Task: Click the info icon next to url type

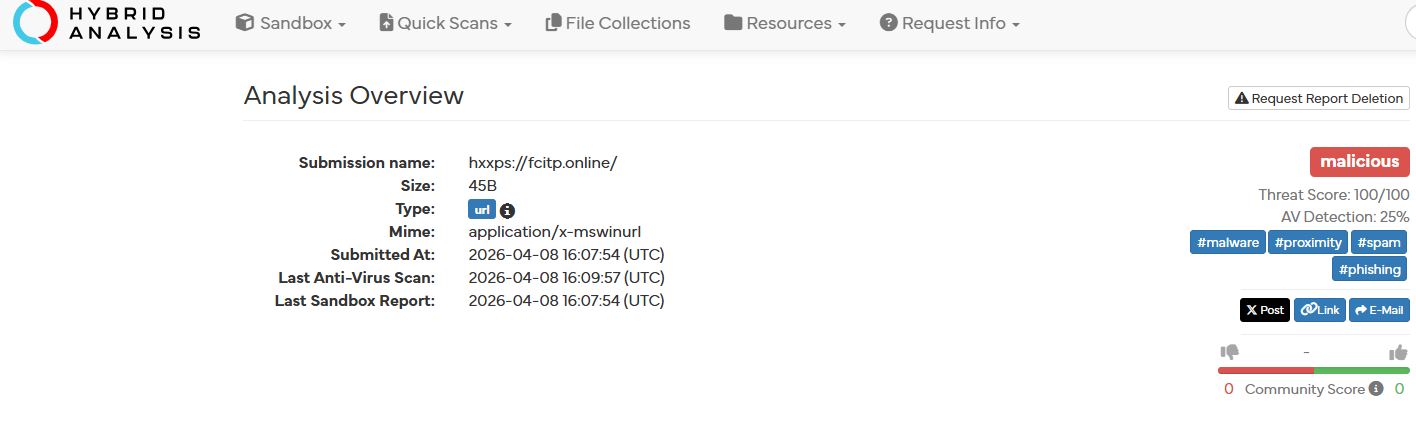Action: pos(507,211)
